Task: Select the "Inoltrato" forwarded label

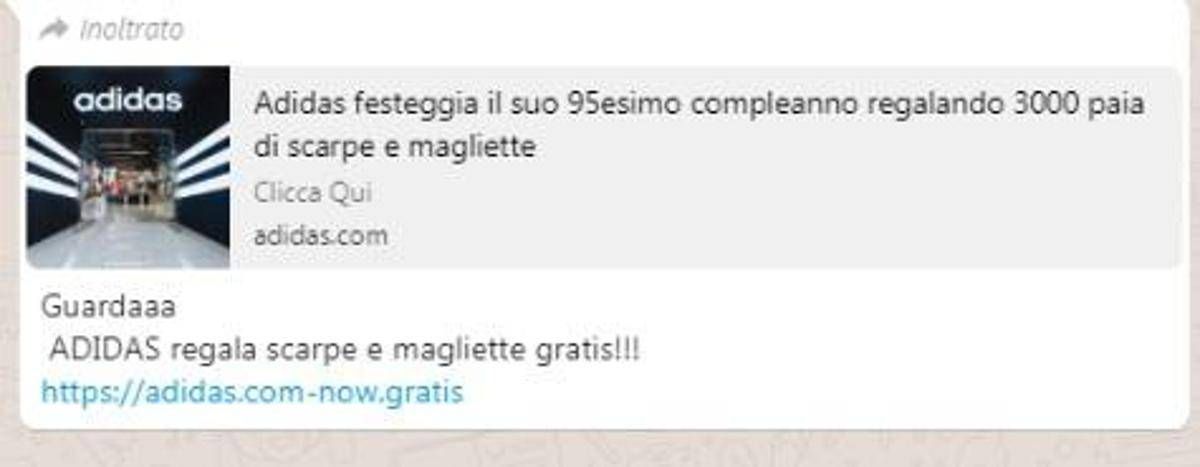Action: point(130,29)
